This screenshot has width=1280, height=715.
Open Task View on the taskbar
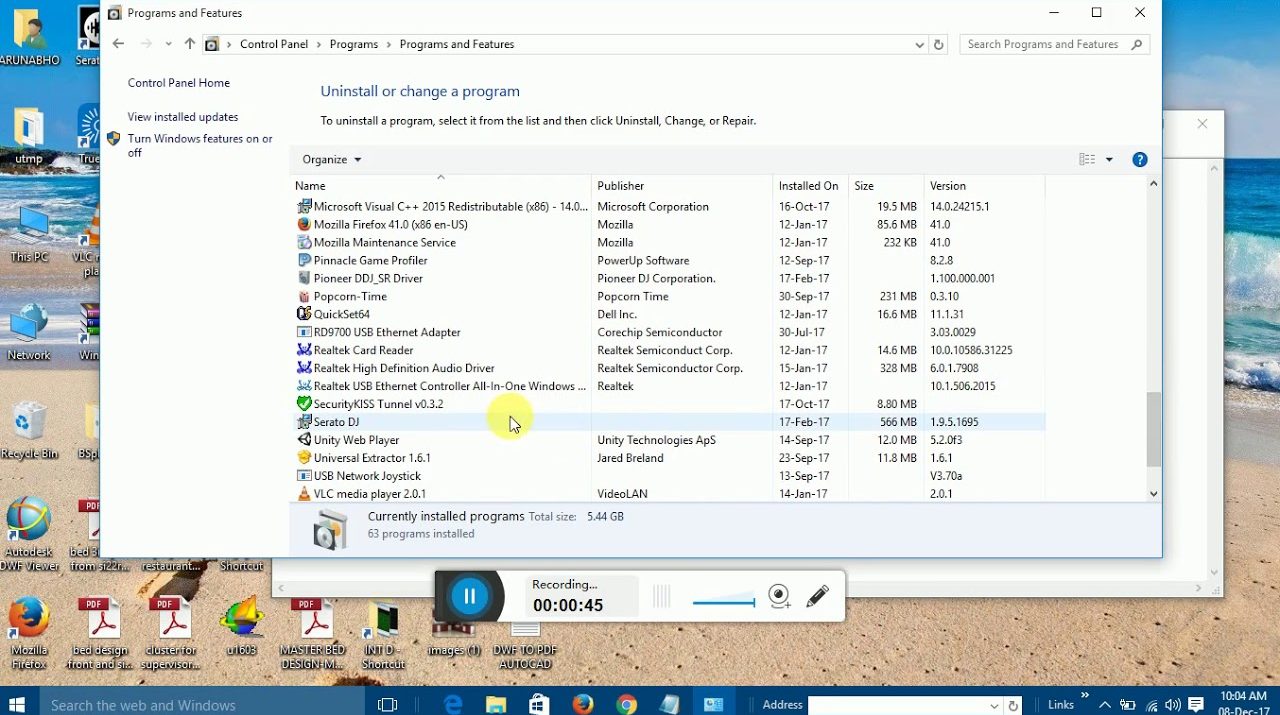coord(388,705)
